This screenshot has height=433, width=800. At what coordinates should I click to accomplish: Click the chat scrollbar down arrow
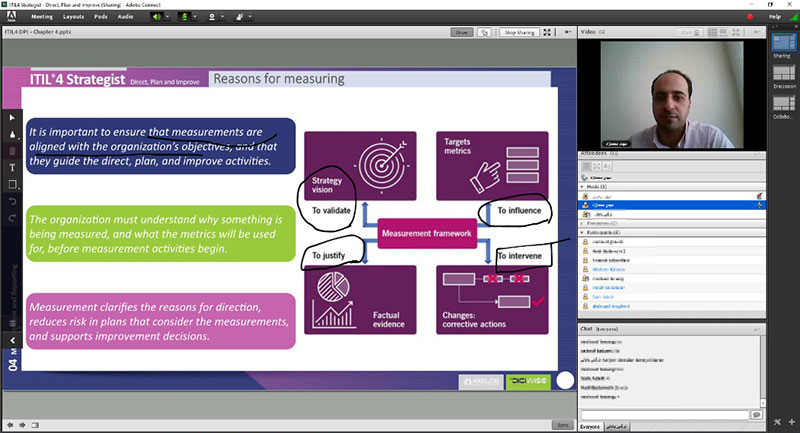click(763, 403)
